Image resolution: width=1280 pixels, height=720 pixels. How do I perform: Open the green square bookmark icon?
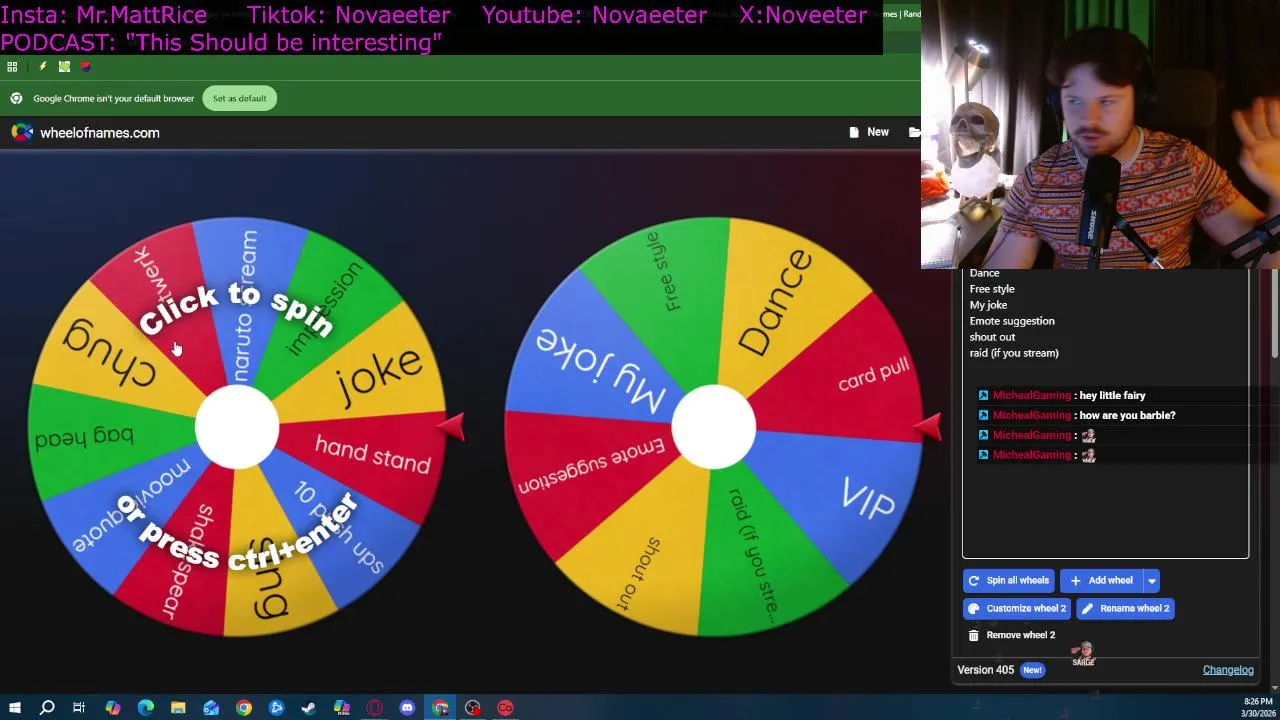64,67
